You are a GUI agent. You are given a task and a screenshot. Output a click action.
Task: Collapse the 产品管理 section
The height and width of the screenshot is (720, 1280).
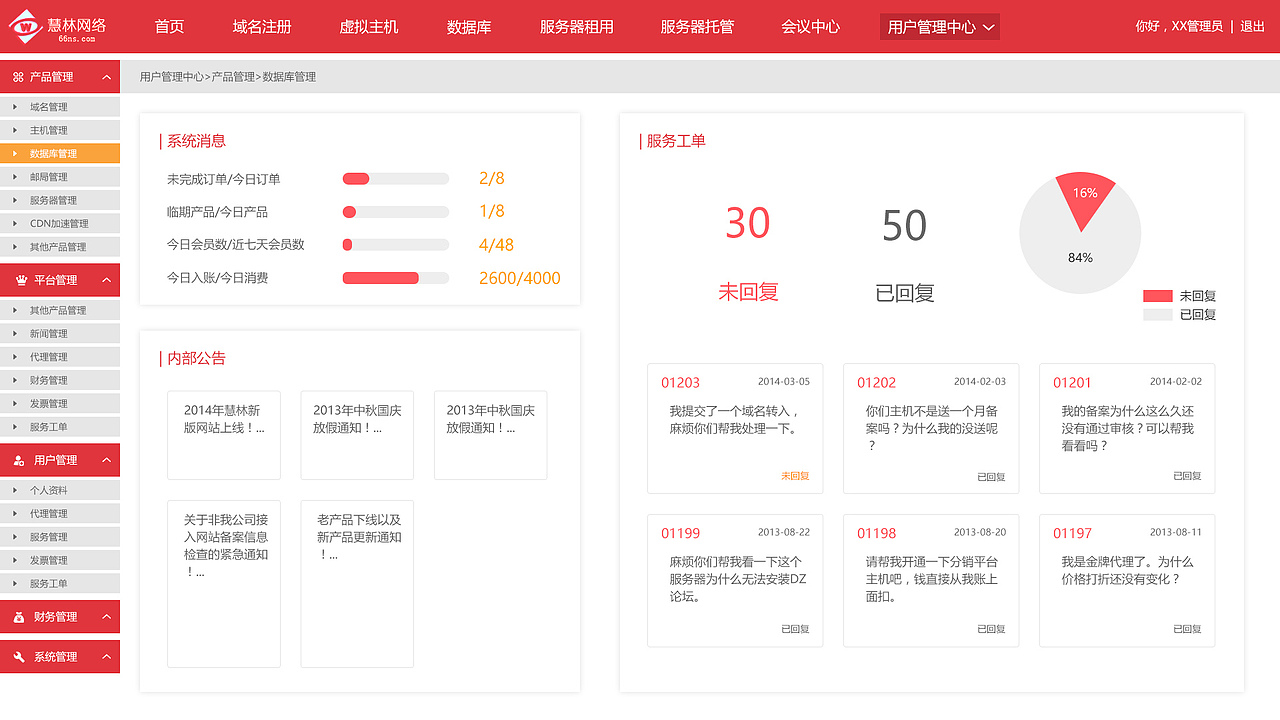(108, 76)
